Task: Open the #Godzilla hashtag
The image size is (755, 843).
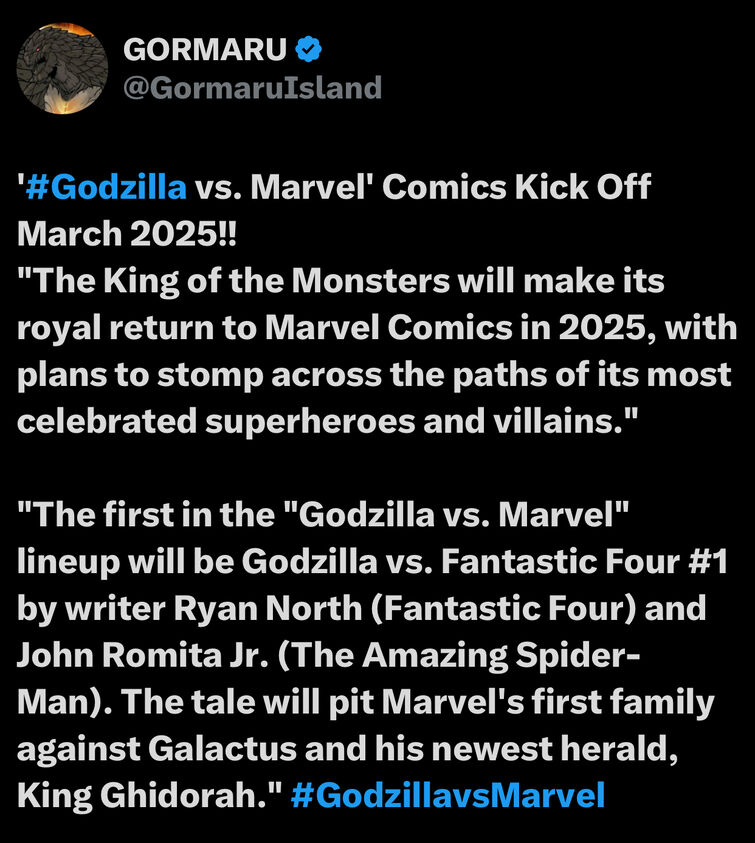Action: point(105,187)
